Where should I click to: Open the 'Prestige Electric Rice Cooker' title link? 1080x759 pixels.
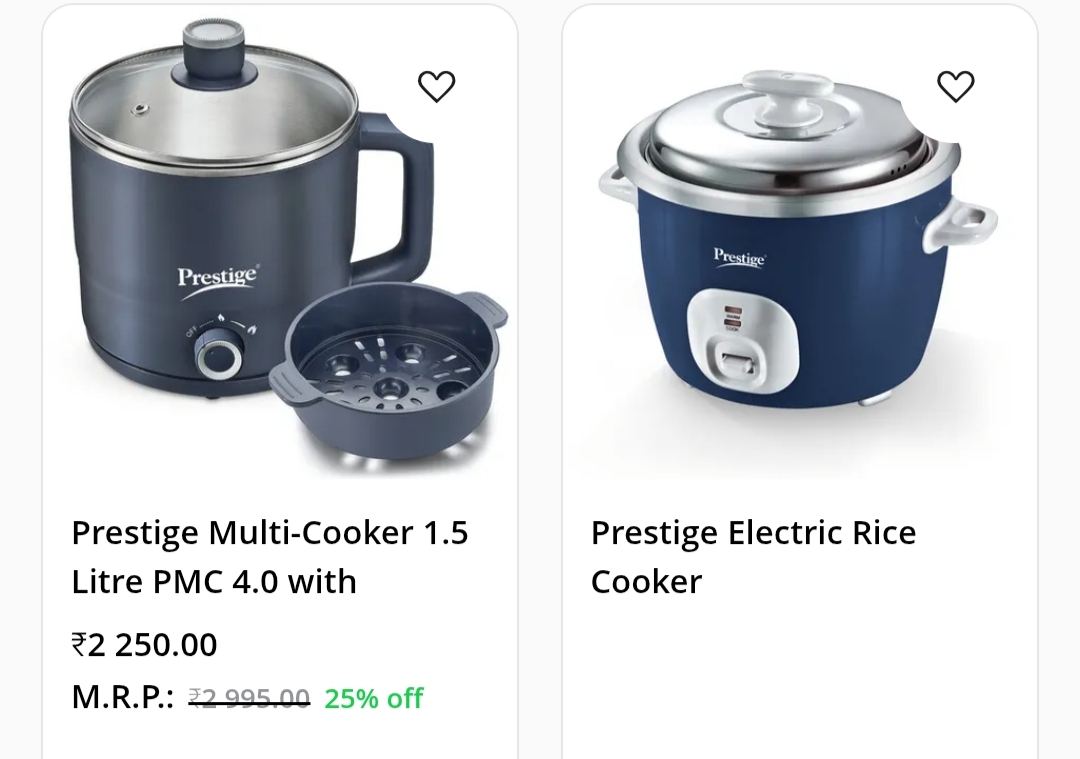click(754, 557)
